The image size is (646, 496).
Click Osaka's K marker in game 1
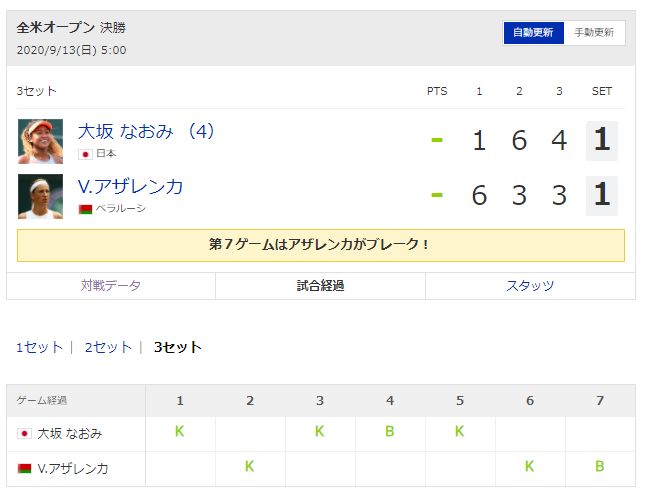pyautogui.click(x=180, y=431)
